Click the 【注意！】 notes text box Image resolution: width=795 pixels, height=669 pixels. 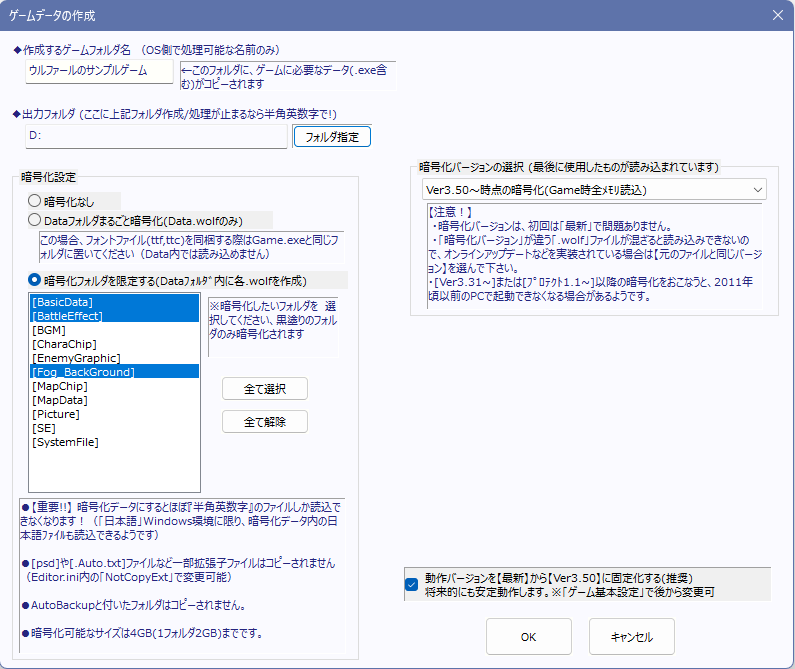click(x=595, y=256)
